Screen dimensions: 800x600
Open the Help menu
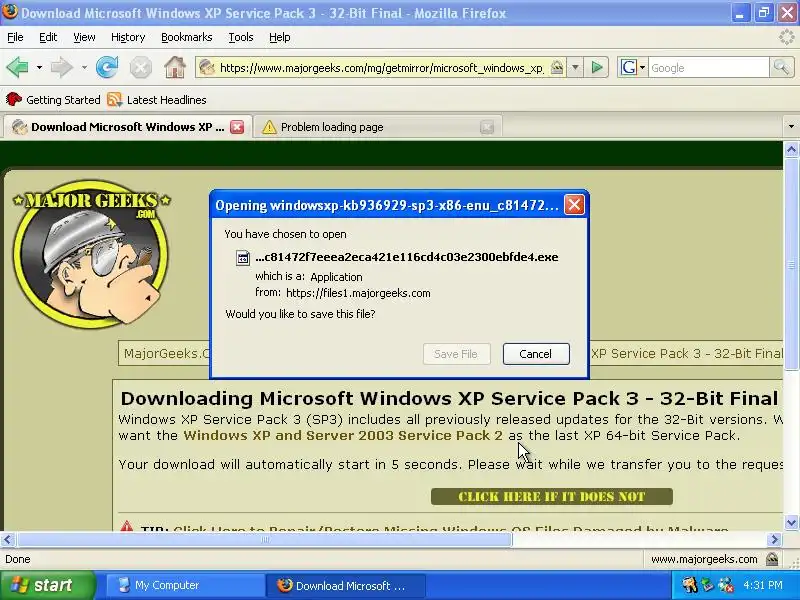pyautogui.click(x=280, y=37)
